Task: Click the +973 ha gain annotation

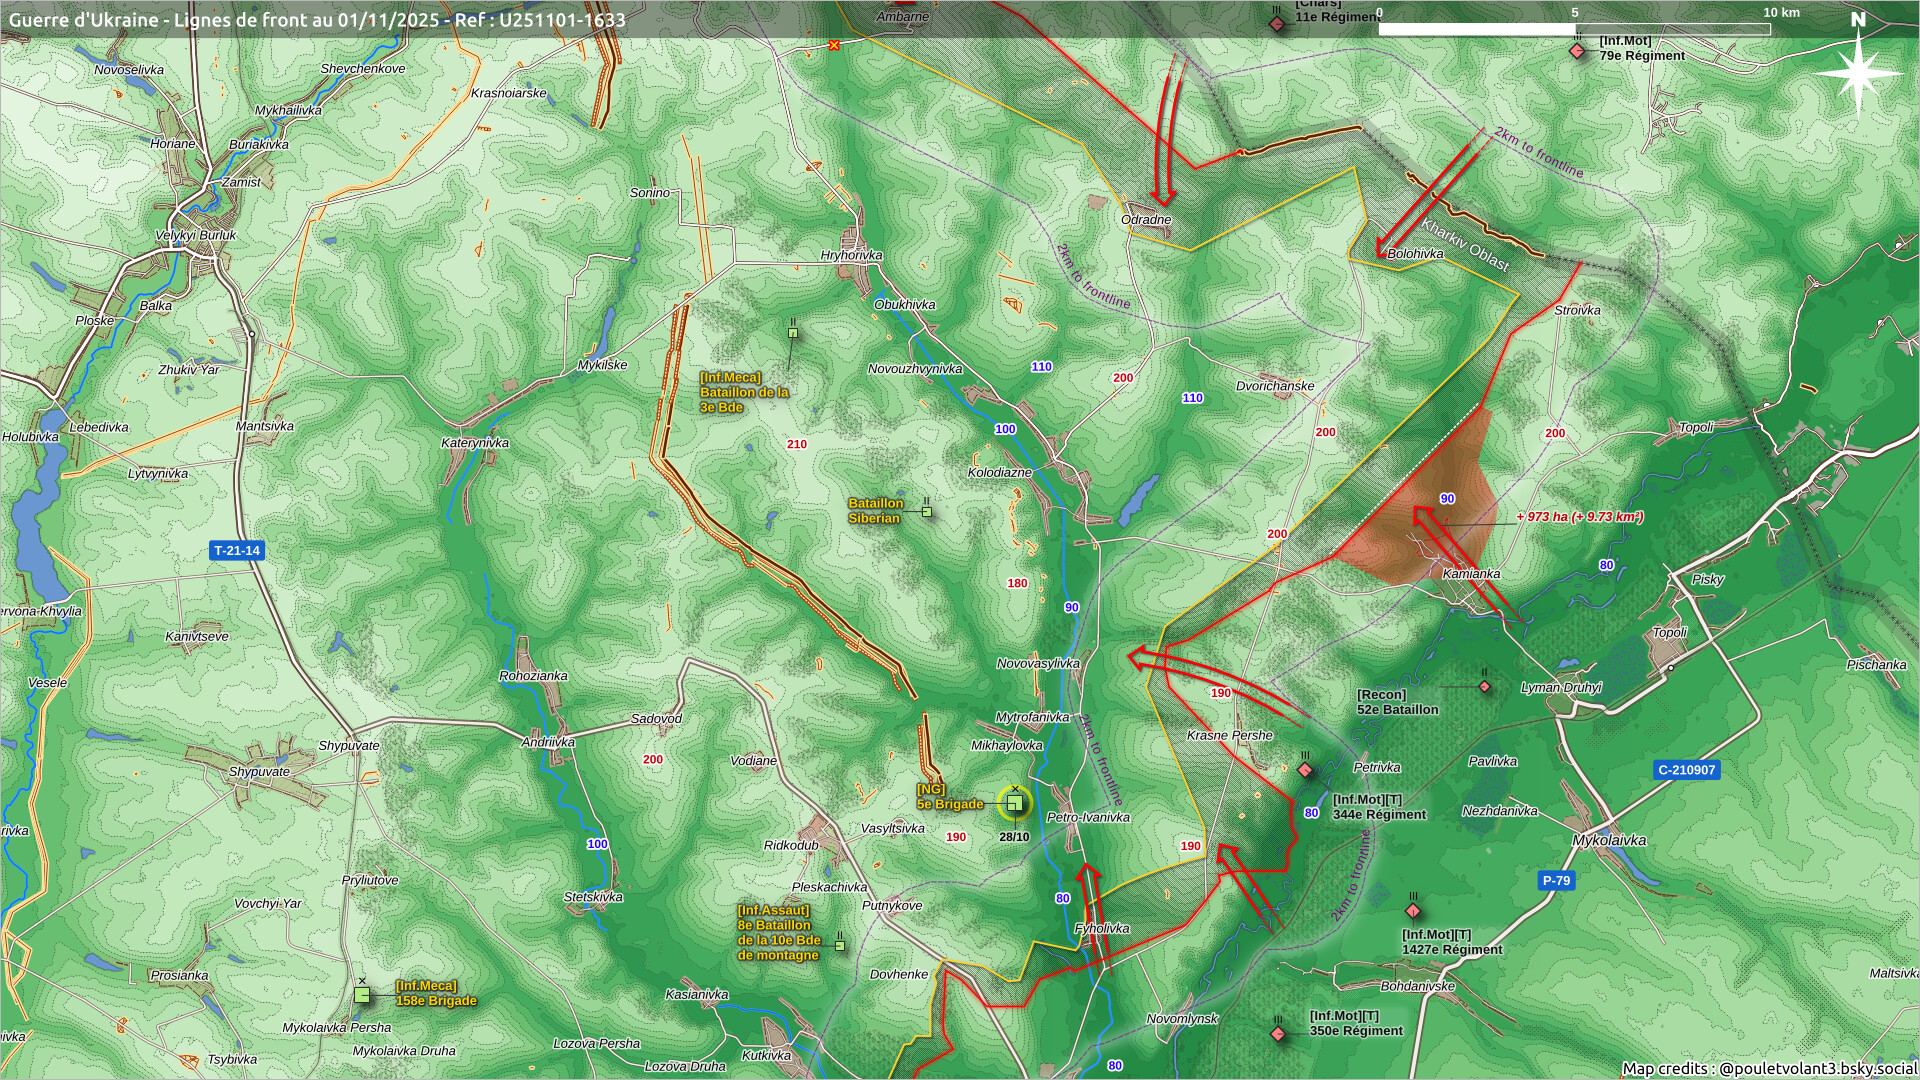Action: tap(1579, 517)
